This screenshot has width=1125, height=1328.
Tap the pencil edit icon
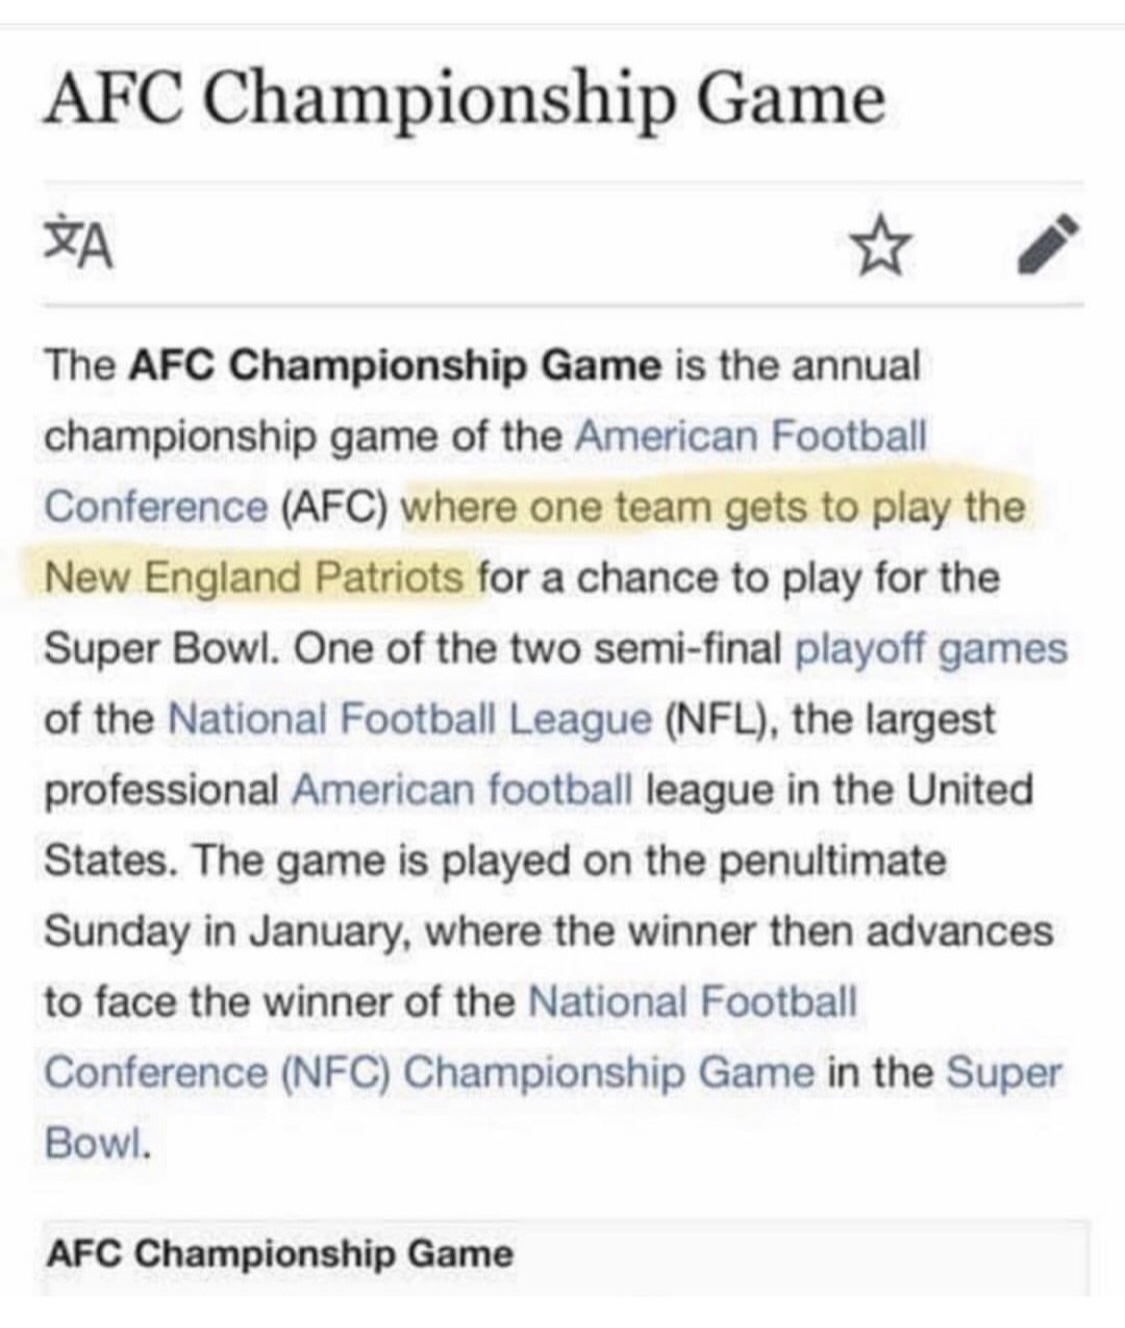[1050, 244]
